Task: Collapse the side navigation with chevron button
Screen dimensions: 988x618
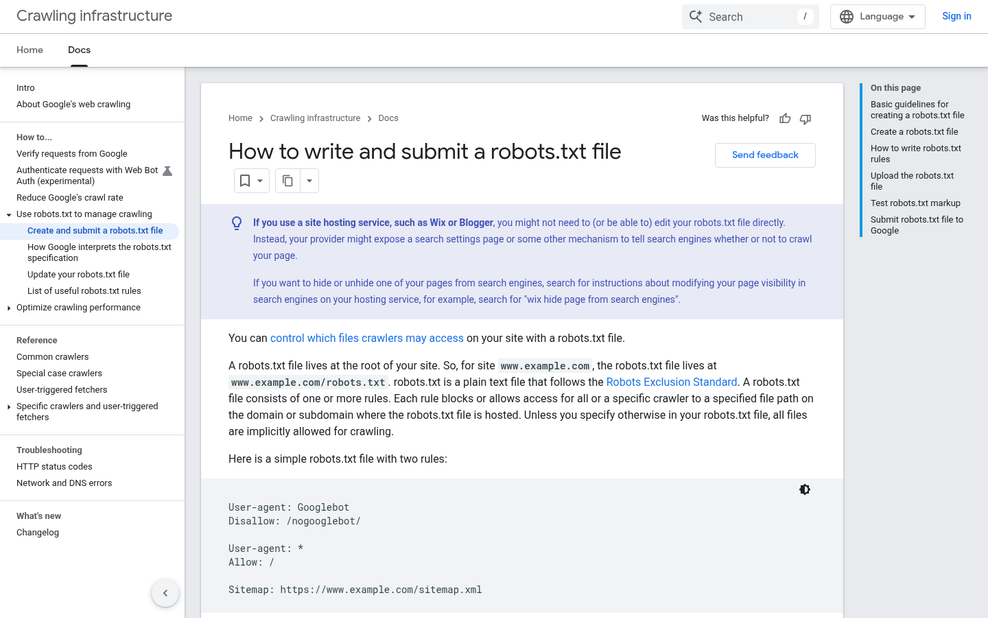Action: (x=165, y=593)
